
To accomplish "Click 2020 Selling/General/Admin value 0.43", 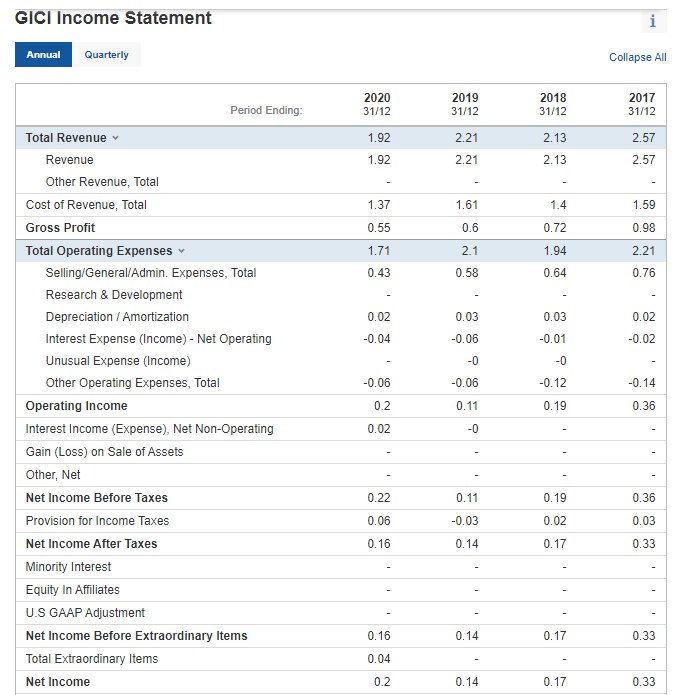I will point(379,273).
